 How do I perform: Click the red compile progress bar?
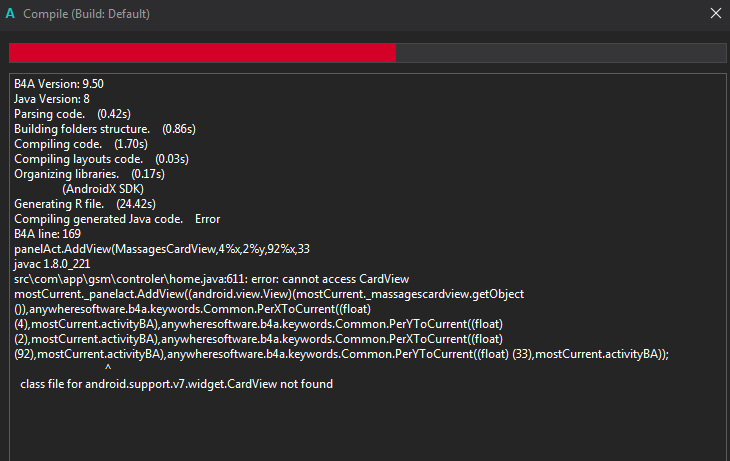click(202, 53)
